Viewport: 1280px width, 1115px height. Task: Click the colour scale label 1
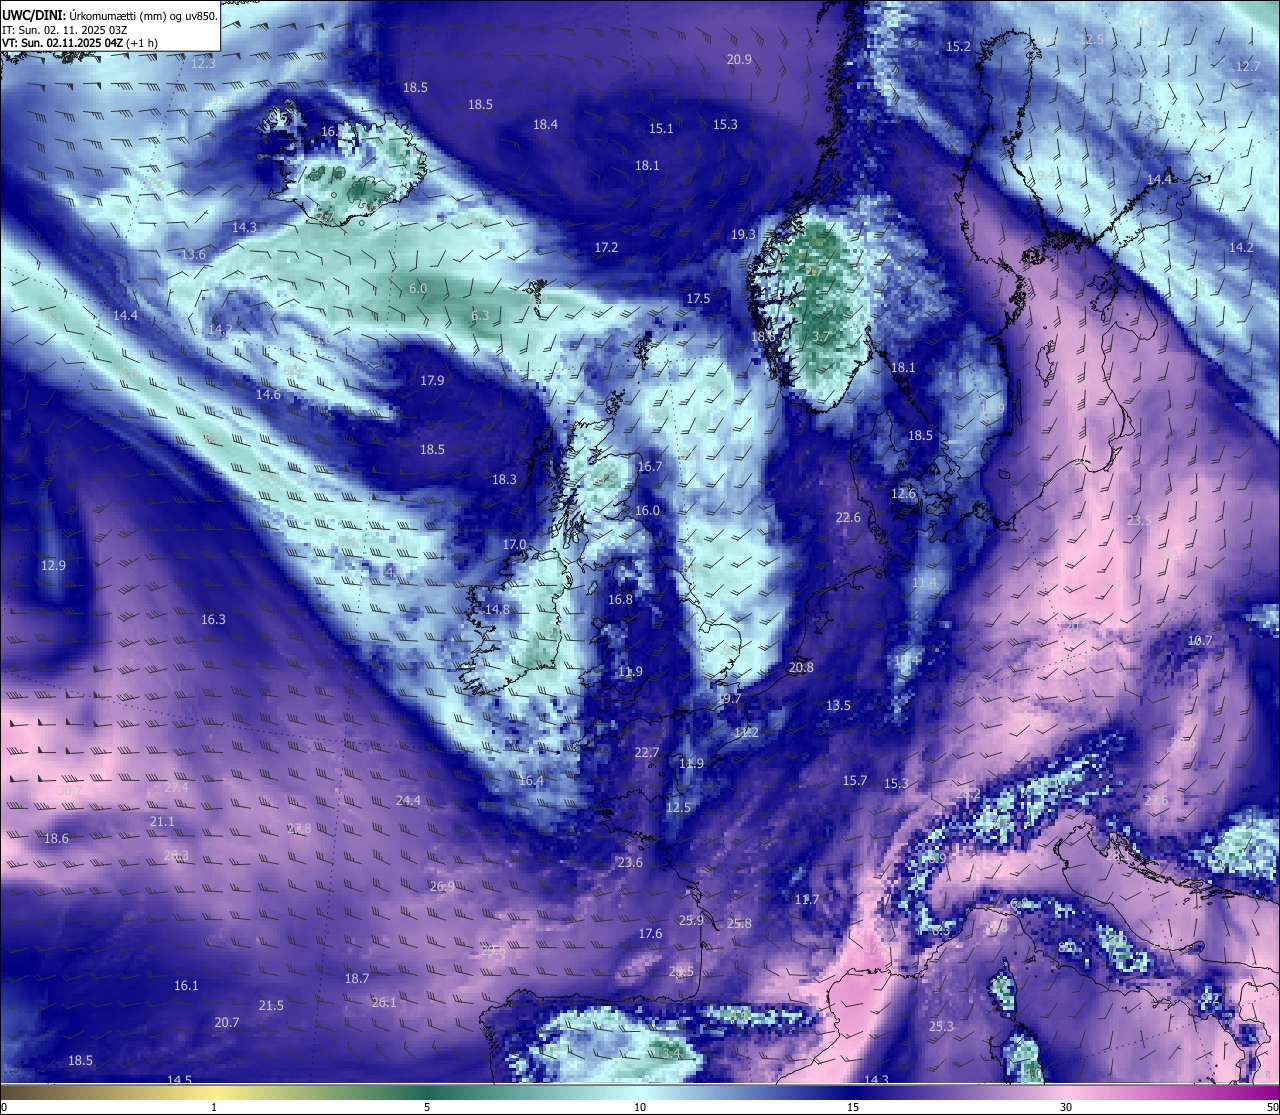(x=214, y=1107)
